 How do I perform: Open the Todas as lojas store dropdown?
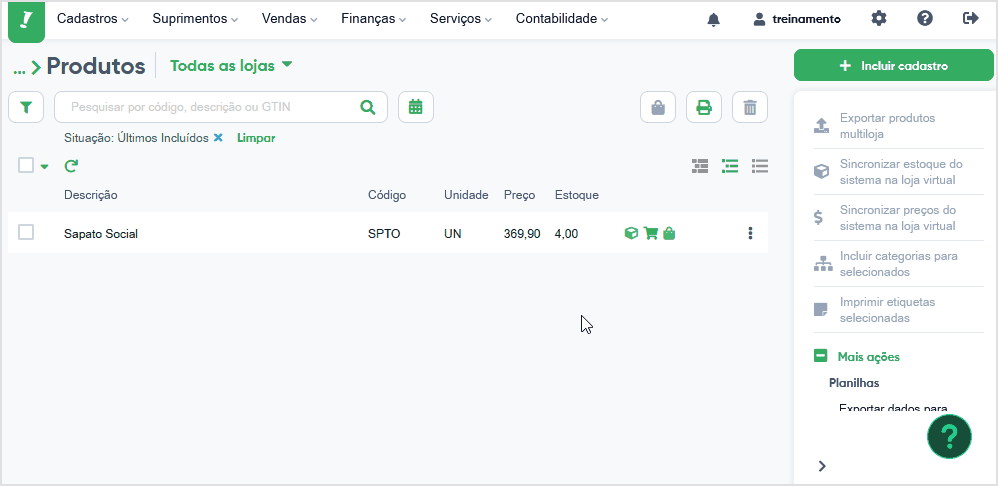point(231,66)
